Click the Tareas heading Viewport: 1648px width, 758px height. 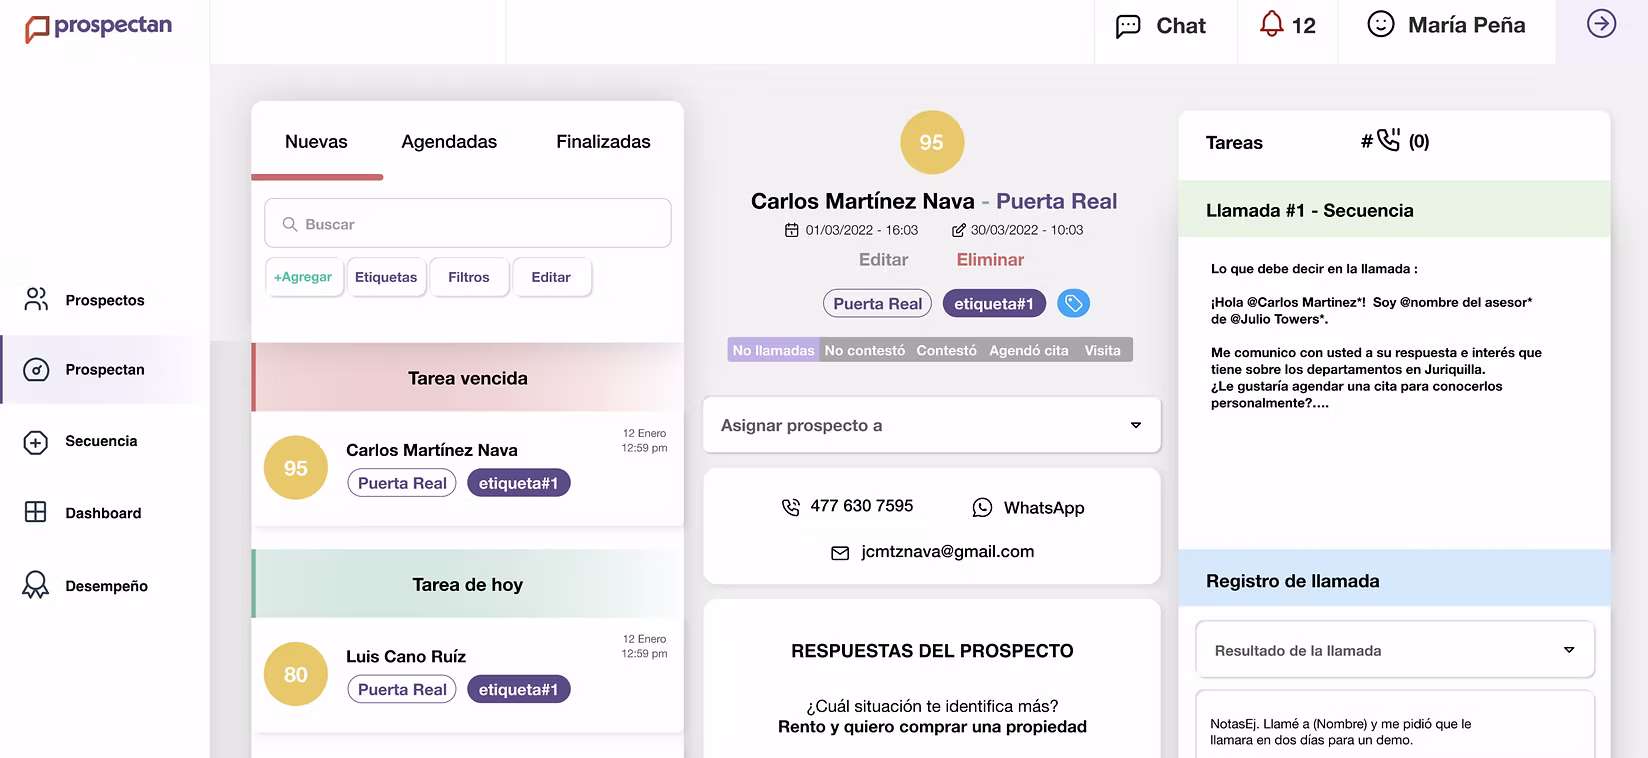(1234, 142)
